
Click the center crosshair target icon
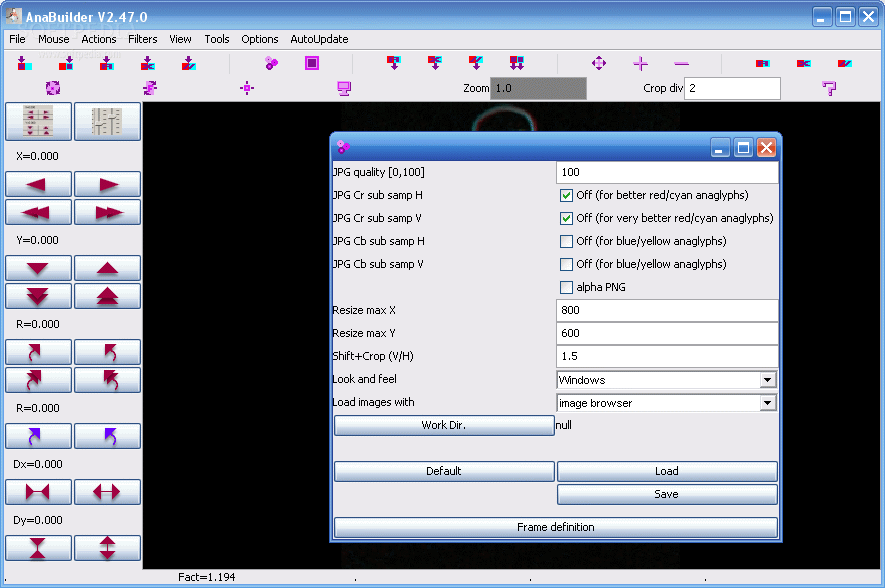coord(247,88)
